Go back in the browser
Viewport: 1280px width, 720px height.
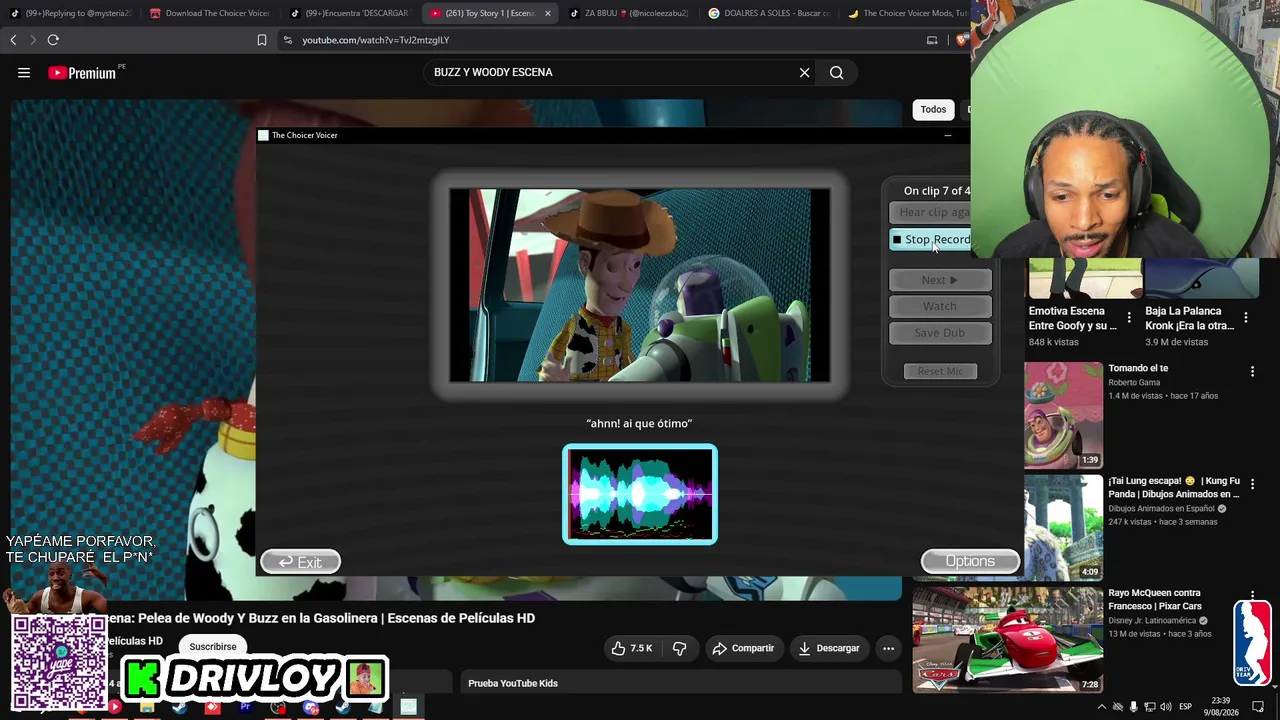pos(13,40)
